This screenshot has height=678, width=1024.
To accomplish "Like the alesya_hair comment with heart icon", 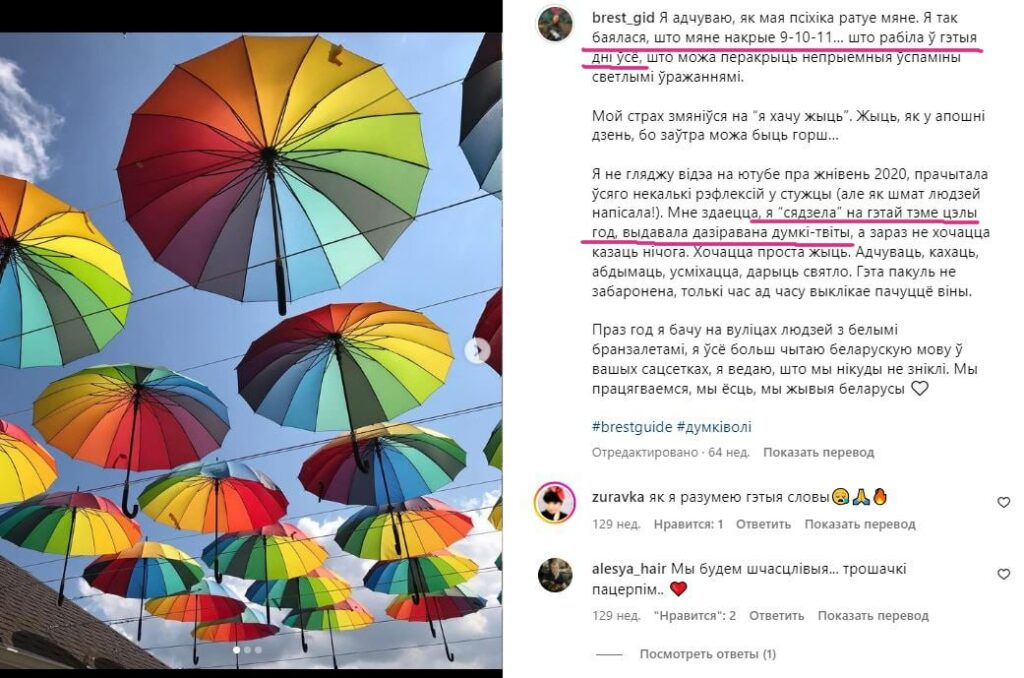I will [x=1004, y=574].
